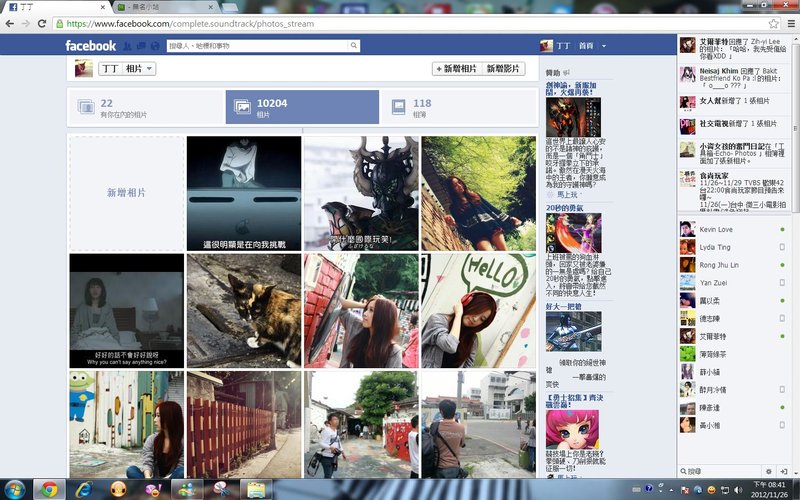Open the 22 有你在內的相片 tab
The image size is (800, 500).
[146, 107]
